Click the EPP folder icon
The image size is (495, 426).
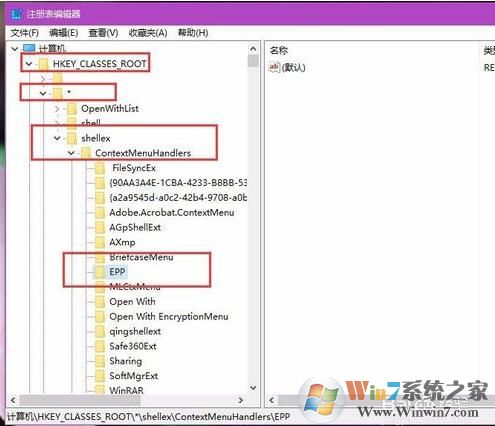[x=100, y=272]
